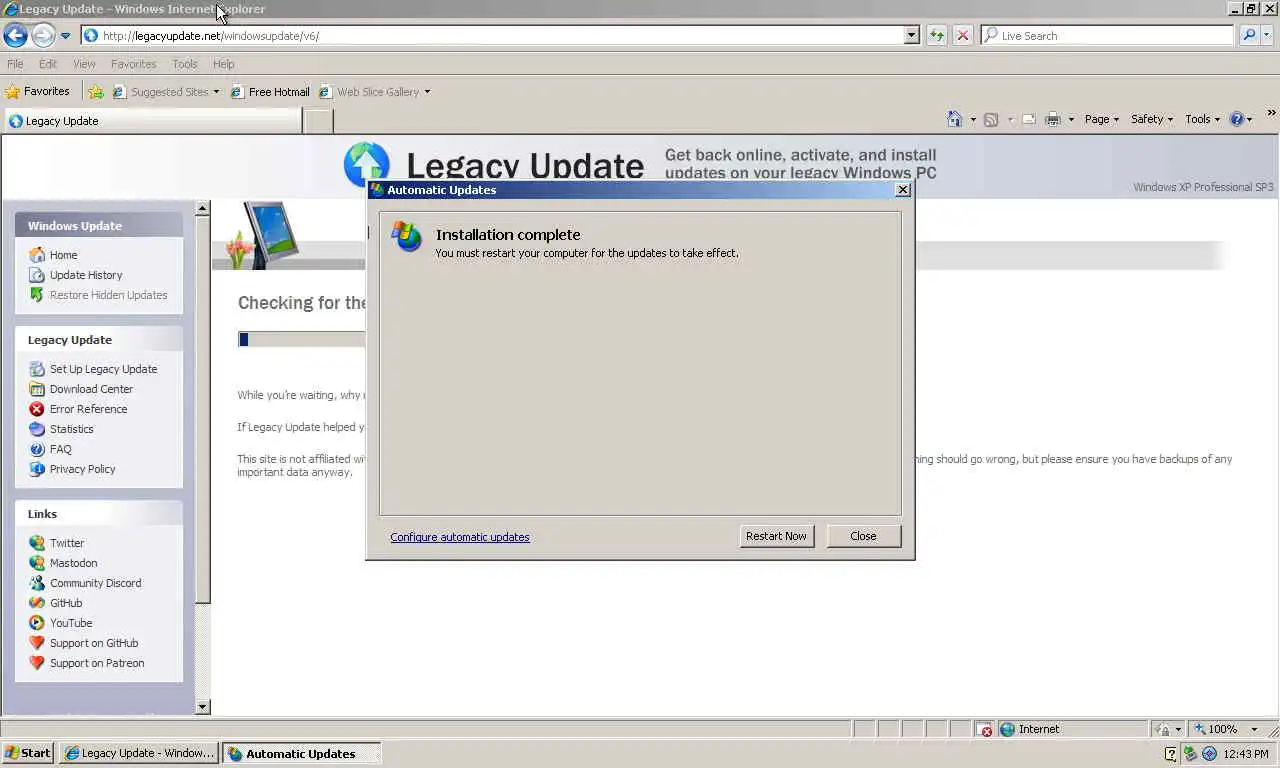Click the YouTube link icon
The height and width of the screenshot is (768, 1280).
(x=37, y=623)
